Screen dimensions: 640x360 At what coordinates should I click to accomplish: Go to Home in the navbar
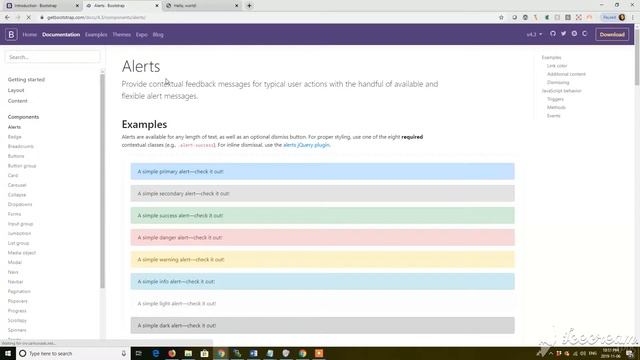click(x=29, y=35)
